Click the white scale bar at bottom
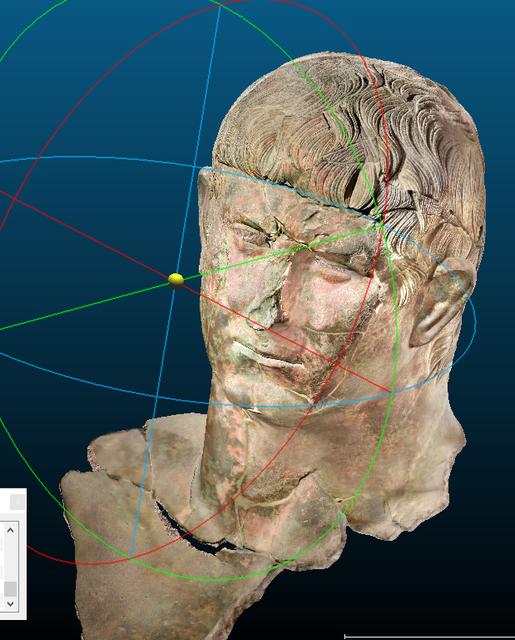This screenshot has height=640, width=515. click(x=429, y=636)
